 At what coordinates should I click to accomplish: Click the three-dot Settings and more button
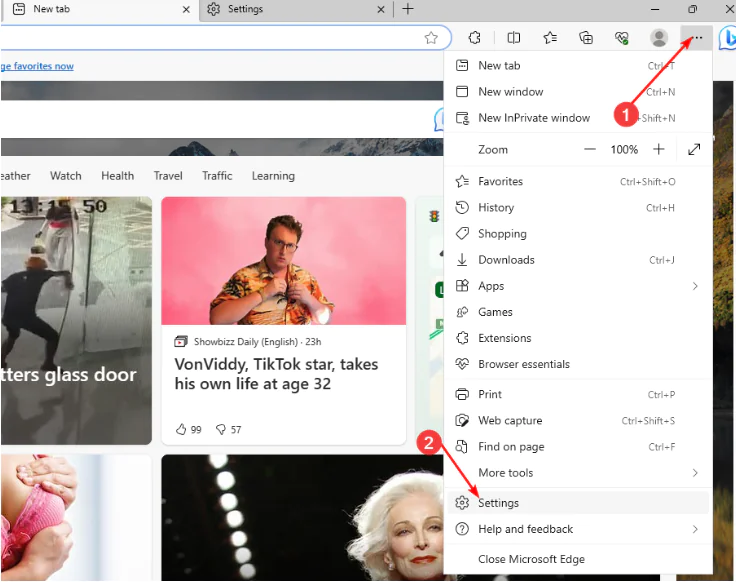click(697, 38)
